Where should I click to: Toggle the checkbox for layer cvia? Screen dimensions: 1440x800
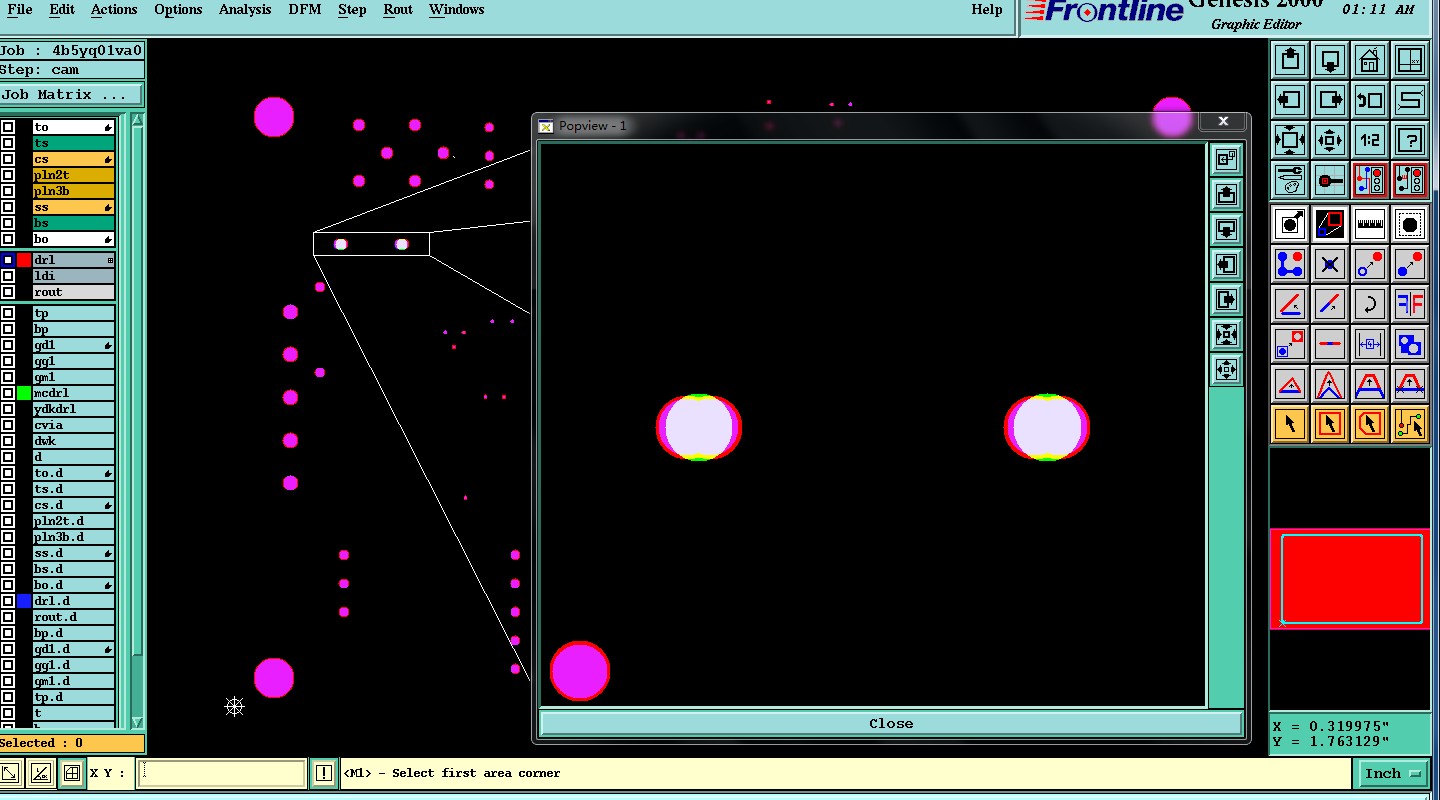coord(8,425)
